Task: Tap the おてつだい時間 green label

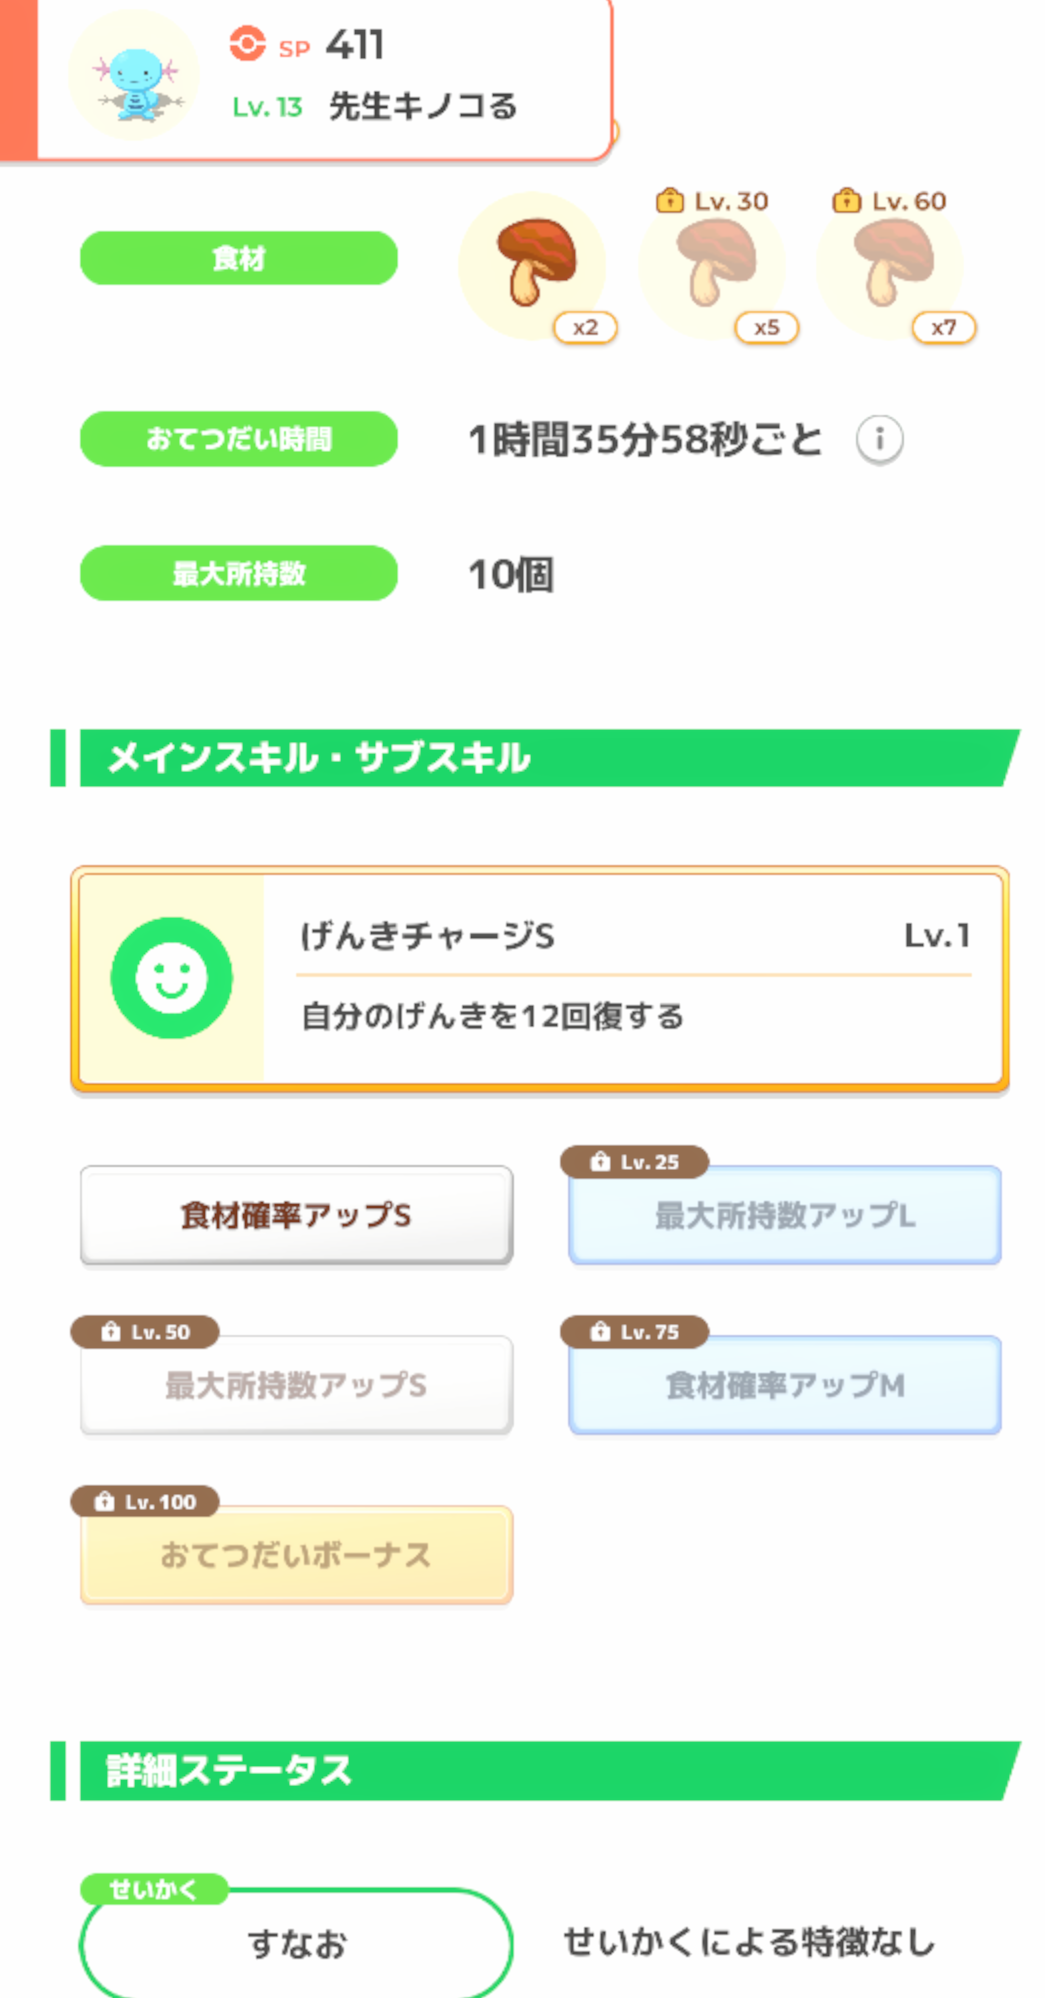Action: (238, 439)
